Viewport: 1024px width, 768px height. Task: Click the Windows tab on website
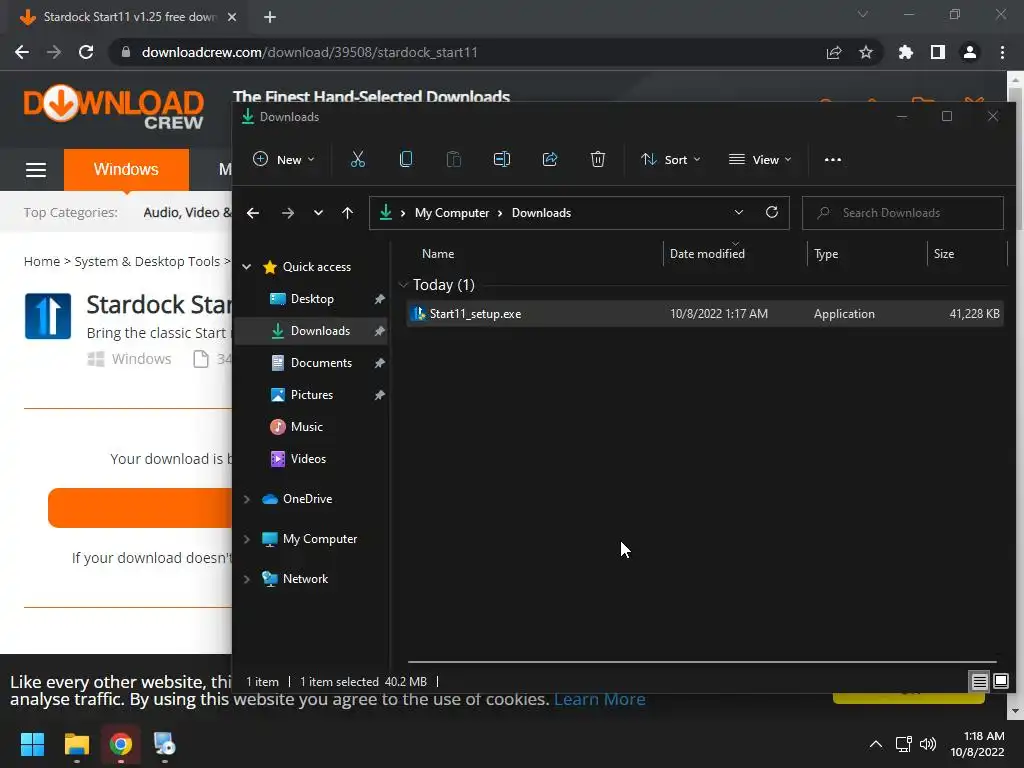[126, 170]
